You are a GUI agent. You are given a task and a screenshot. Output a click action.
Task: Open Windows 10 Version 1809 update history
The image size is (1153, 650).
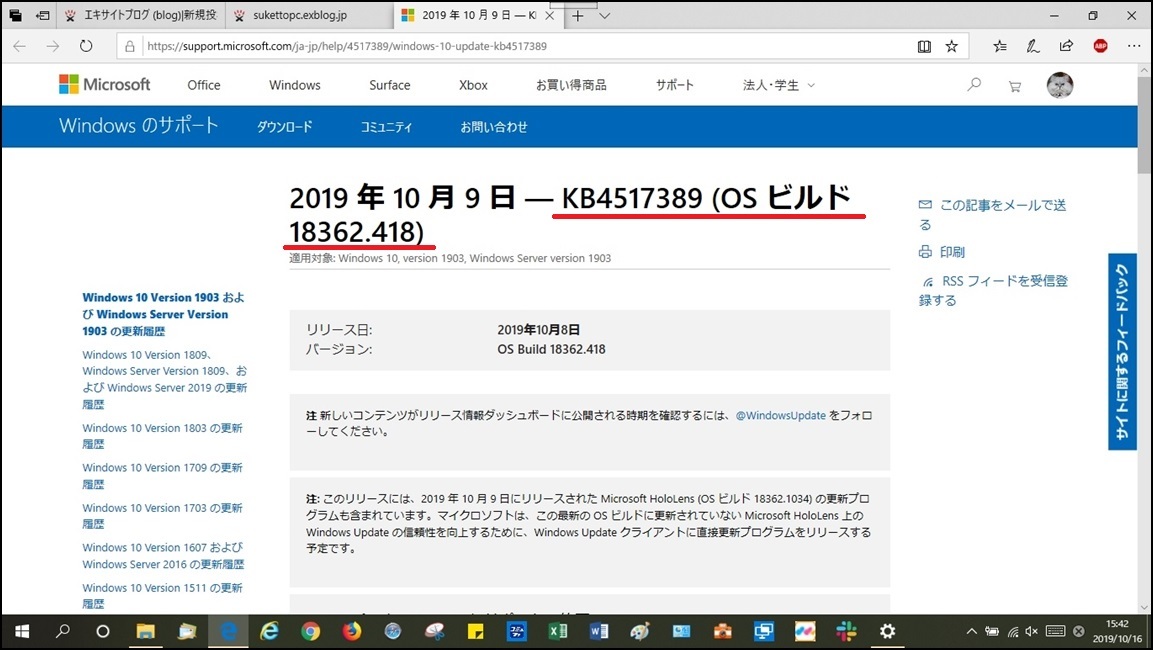[x=165, y=379]
